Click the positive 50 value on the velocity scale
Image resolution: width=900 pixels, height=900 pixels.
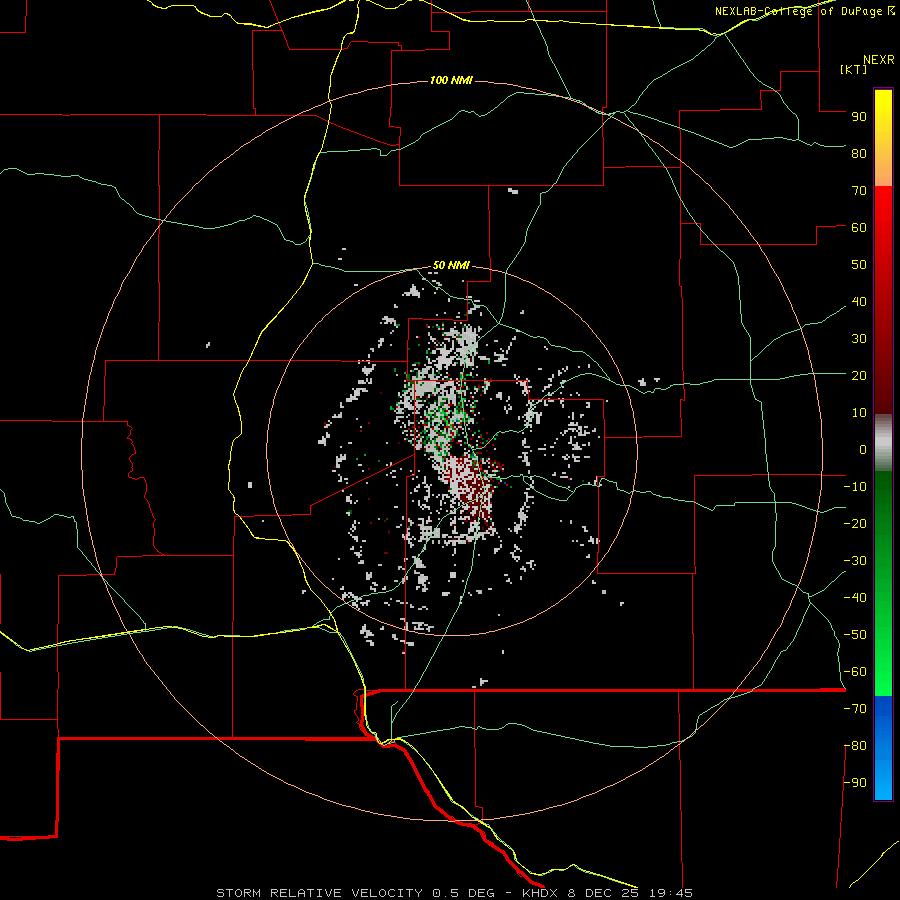(859, 265)
